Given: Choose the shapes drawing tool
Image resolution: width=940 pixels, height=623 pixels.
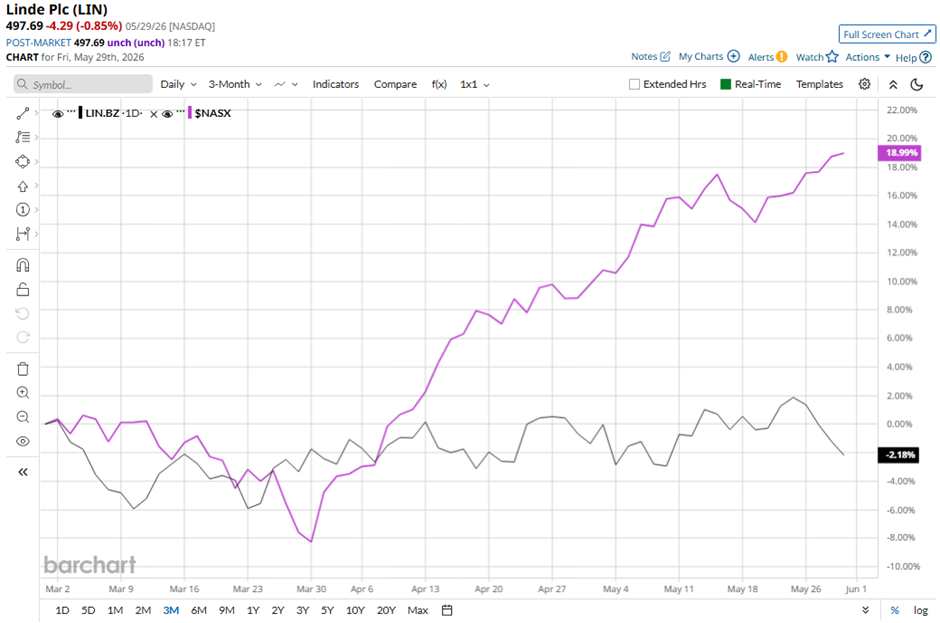Looking at the screenshot, I should [23, 162].
